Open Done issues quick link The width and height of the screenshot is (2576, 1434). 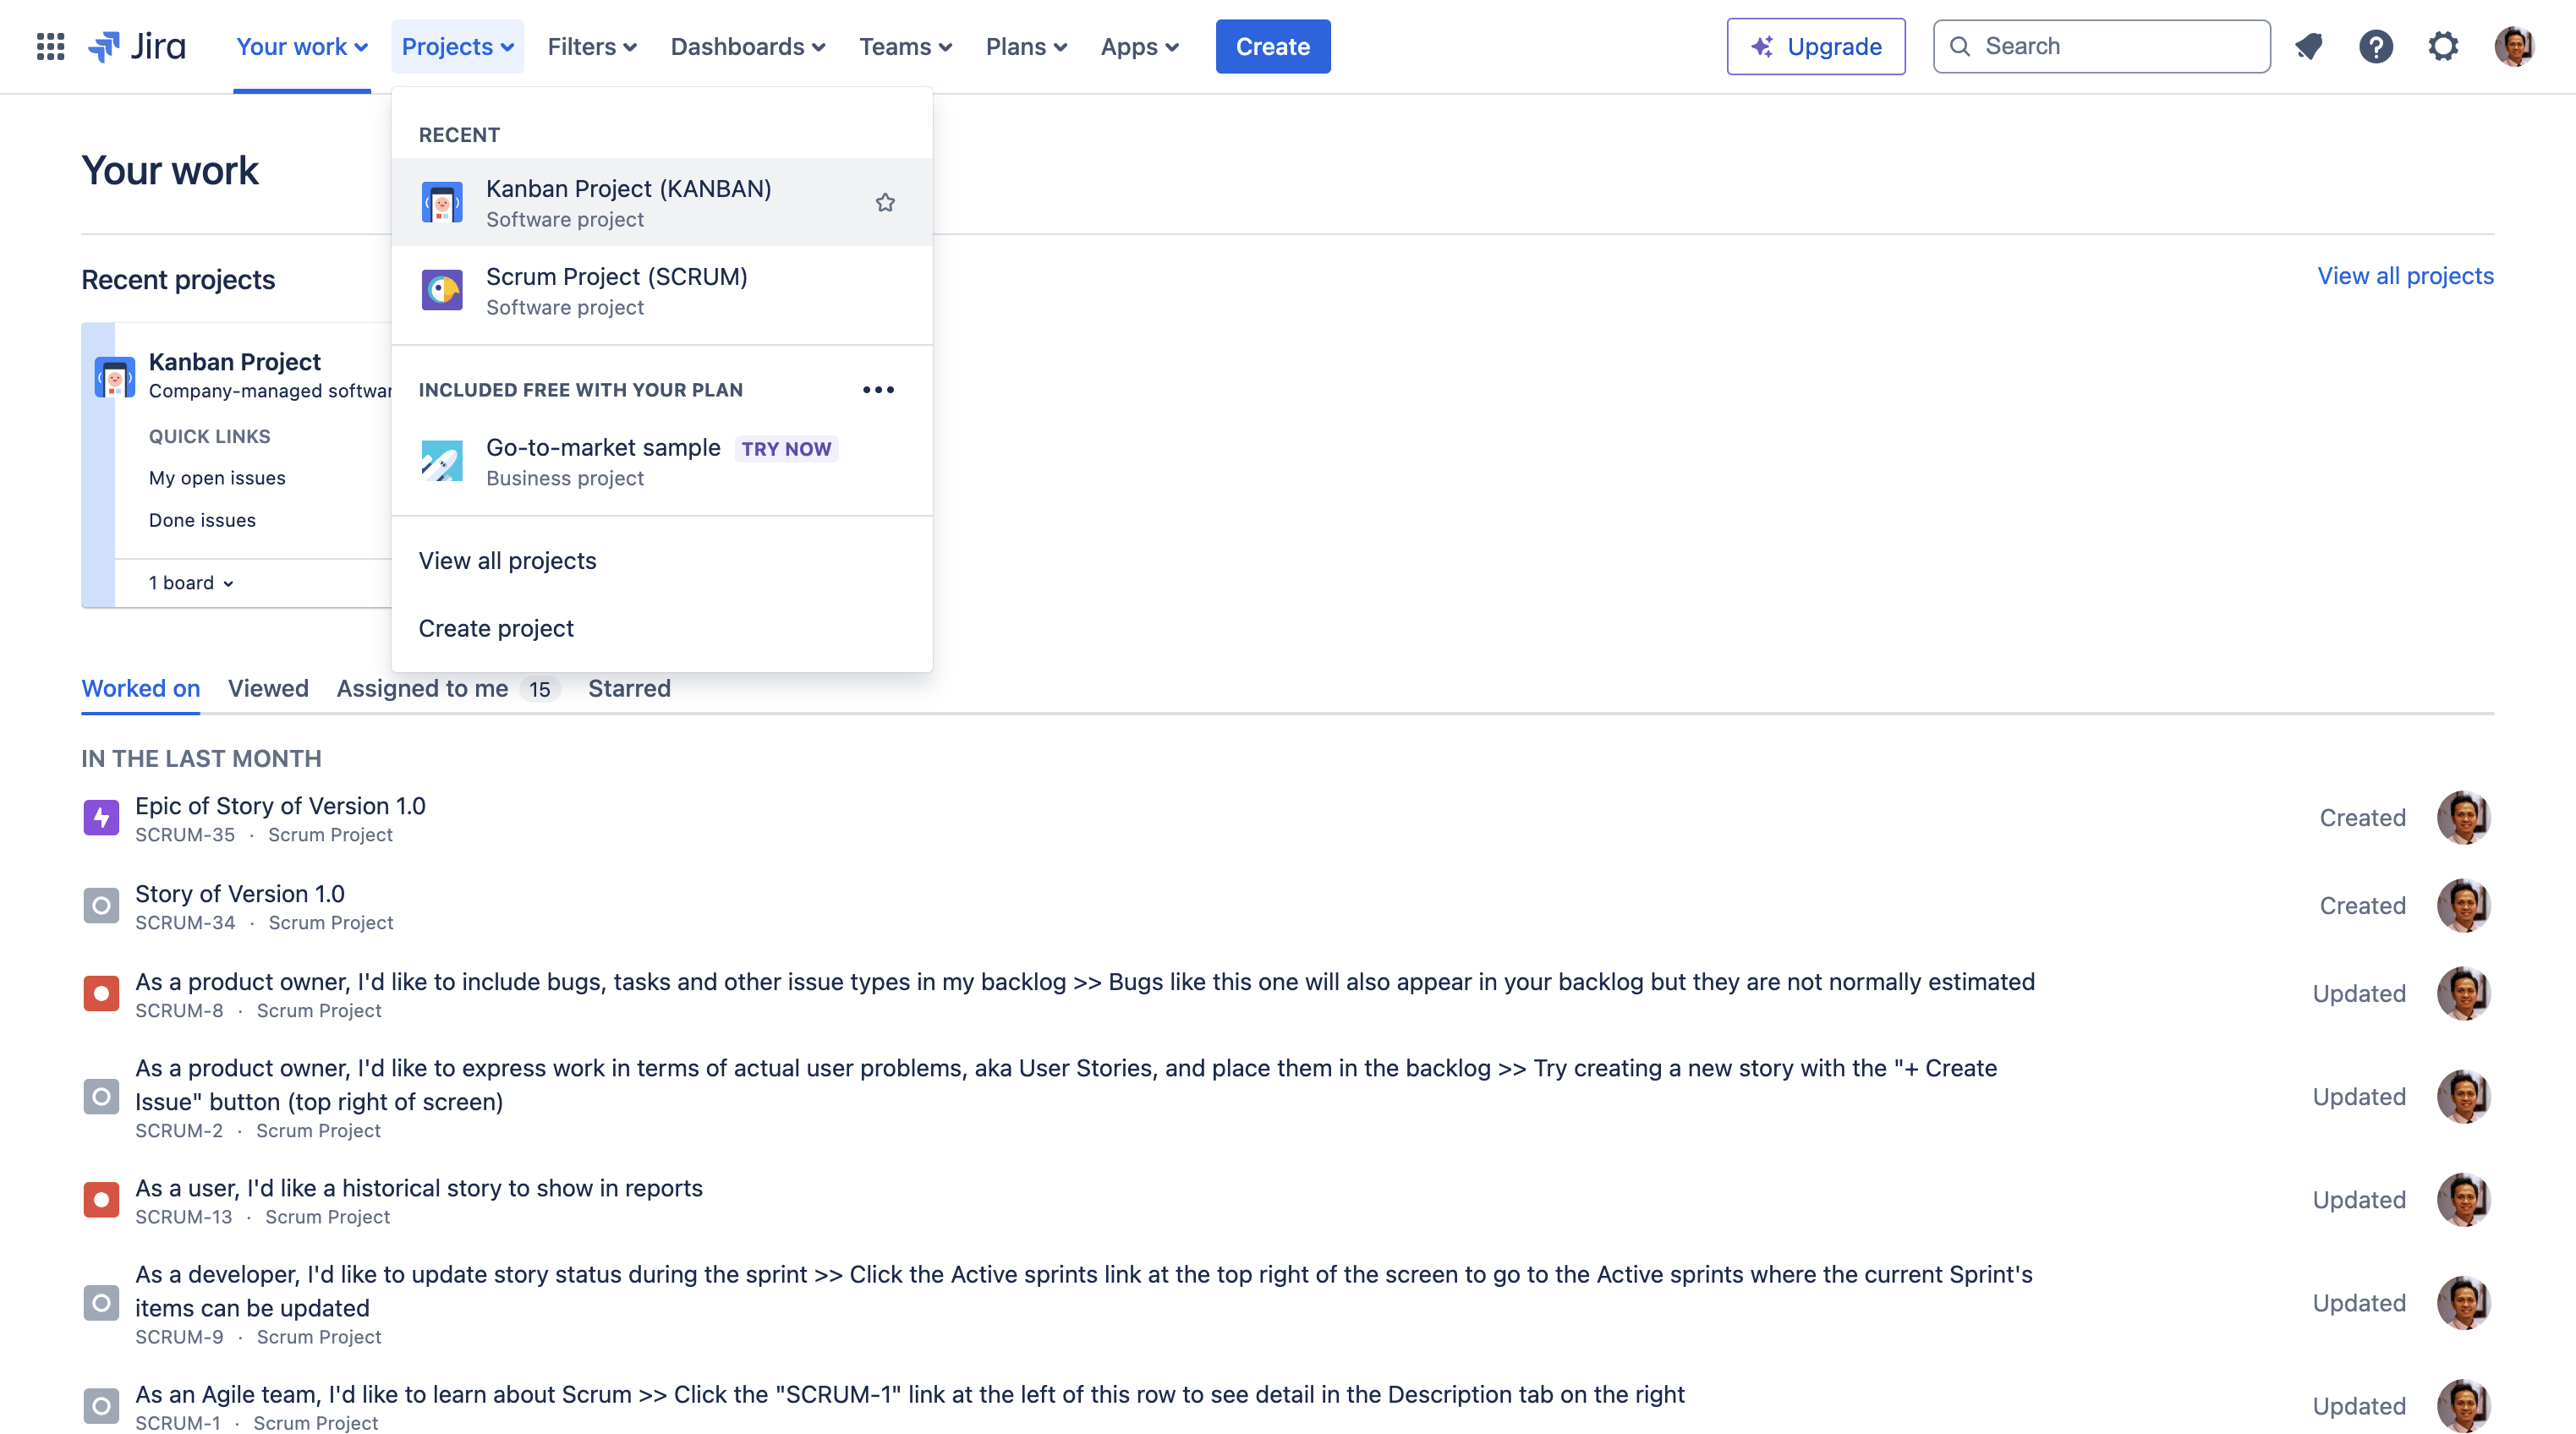[202, 520]
